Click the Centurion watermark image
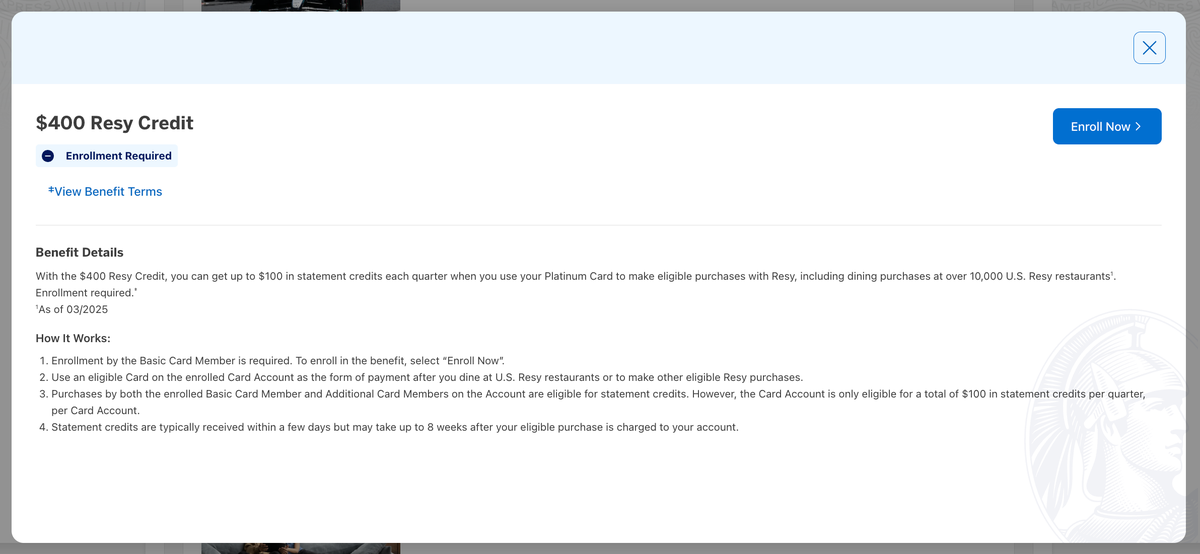Viewport: 1200px width, 554px height. coord(1110,430)
